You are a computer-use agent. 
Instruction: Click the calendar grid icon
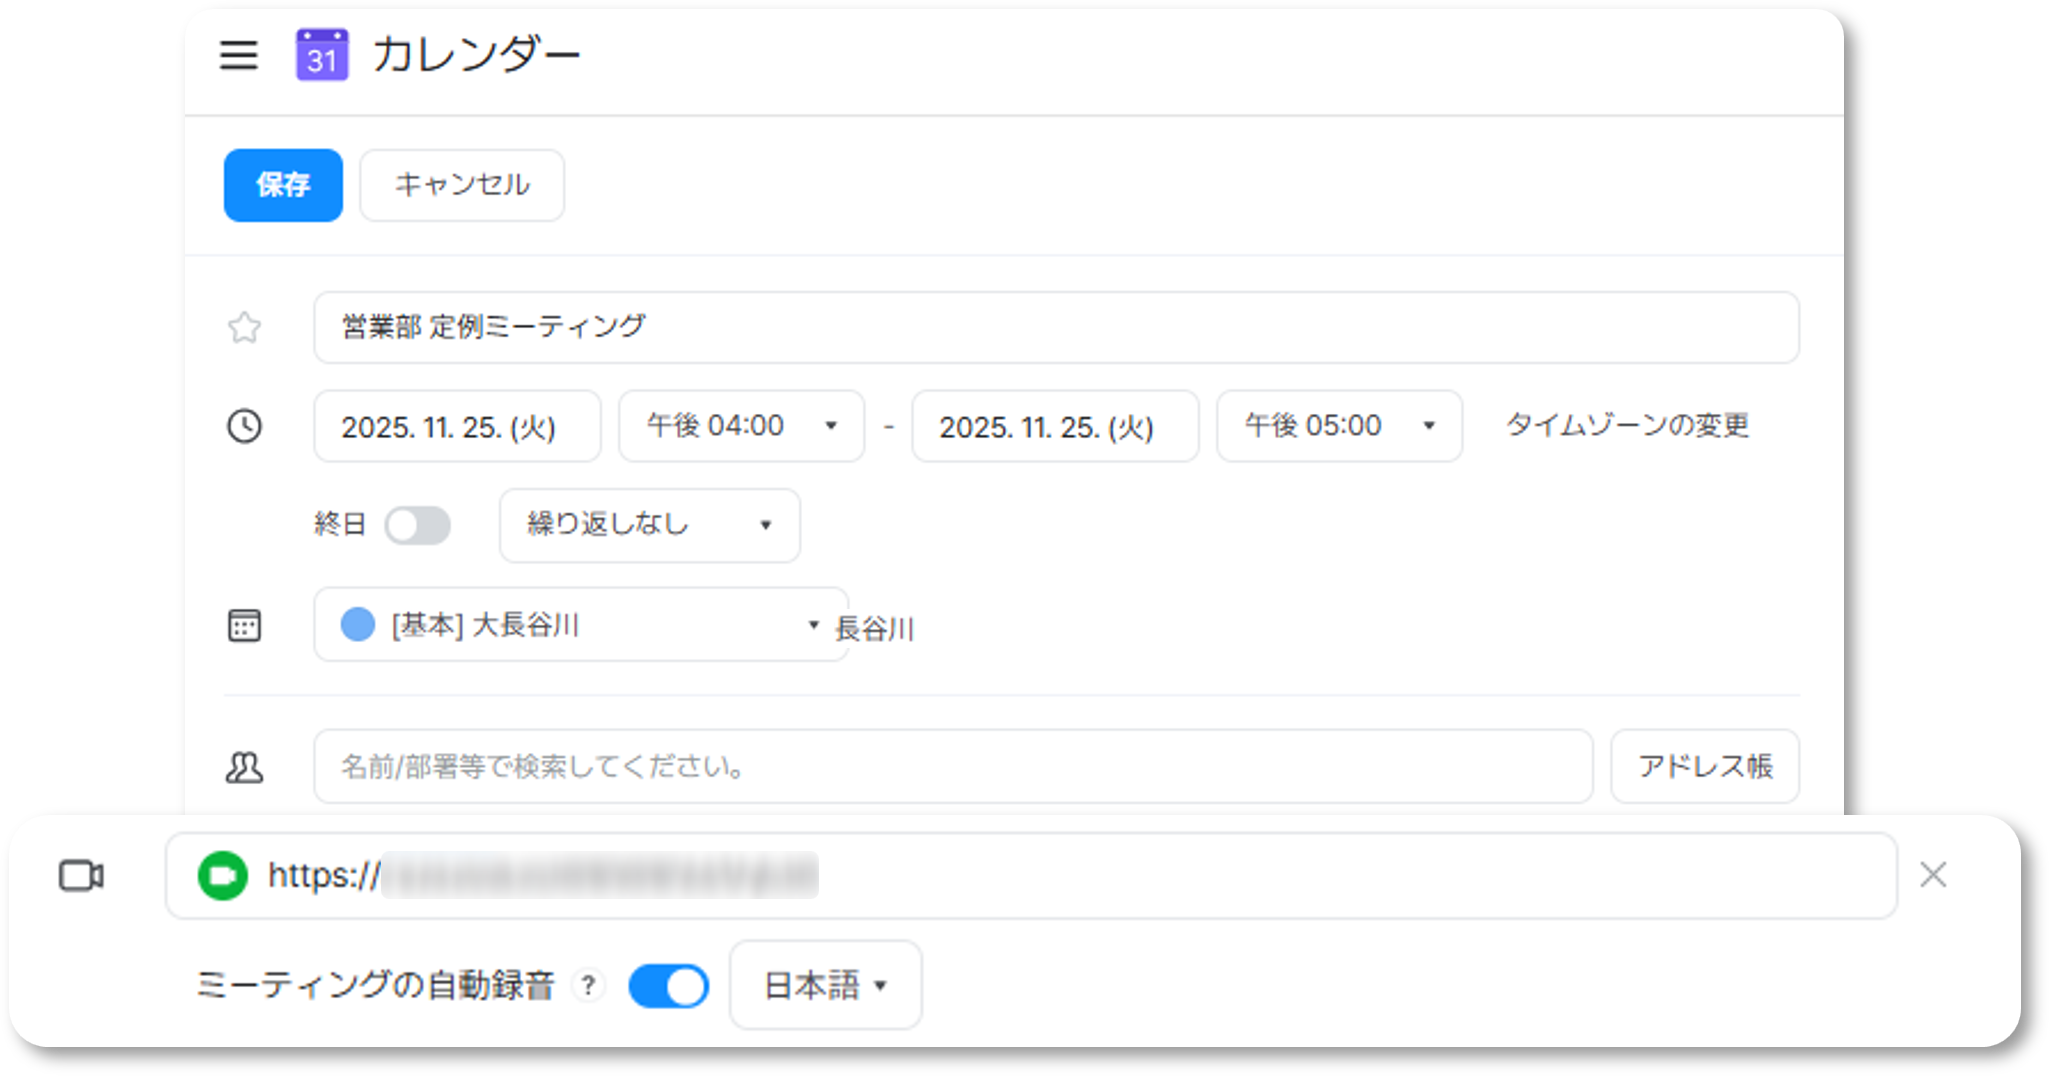point(244,625)
